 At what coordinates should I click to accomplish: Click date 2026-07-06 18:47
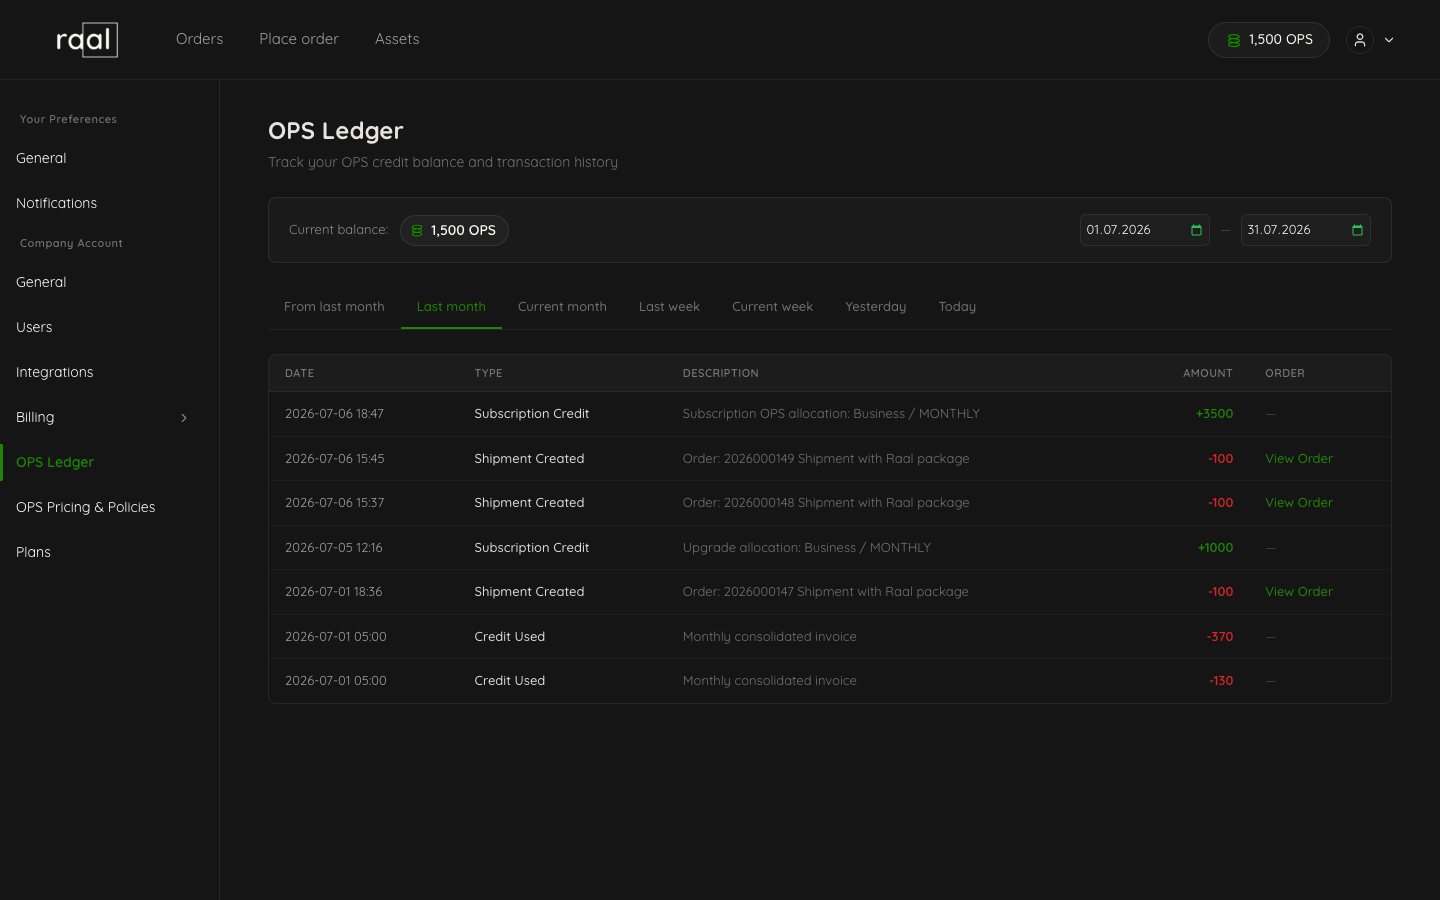[x=334, y=414]
